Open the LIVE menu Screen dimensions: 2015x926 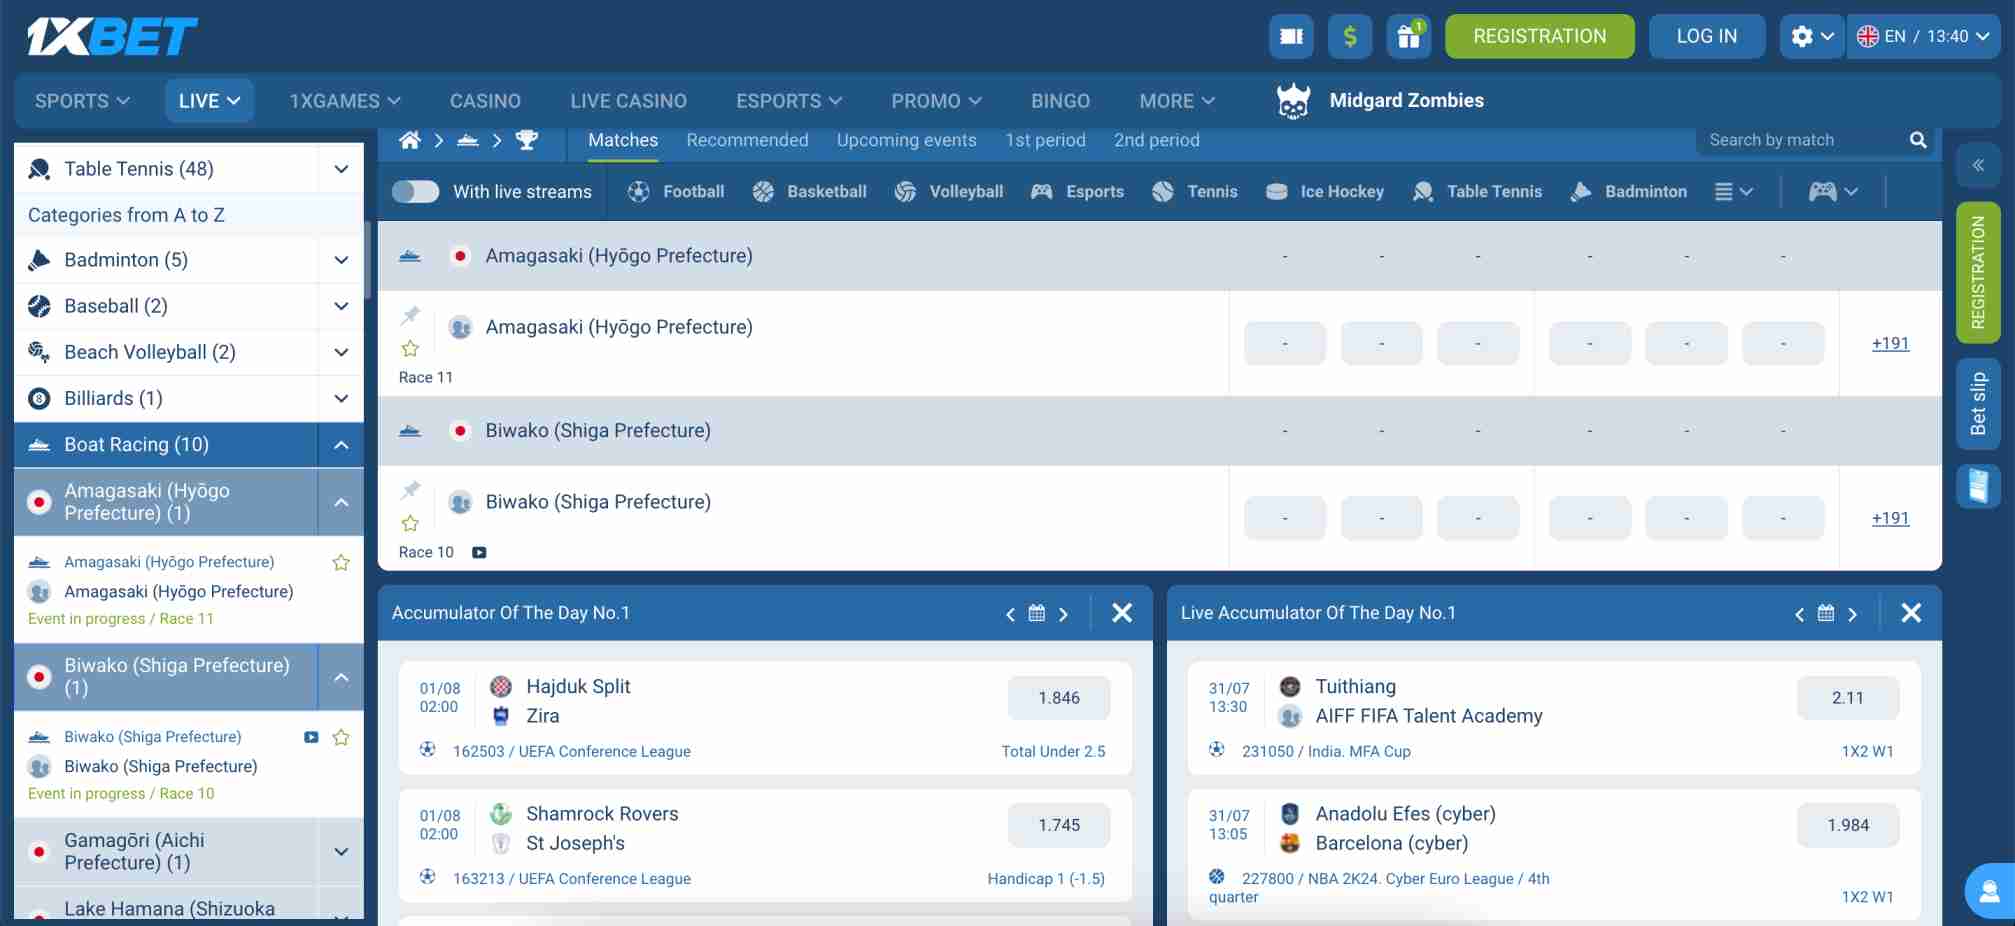tap(209, 101)
